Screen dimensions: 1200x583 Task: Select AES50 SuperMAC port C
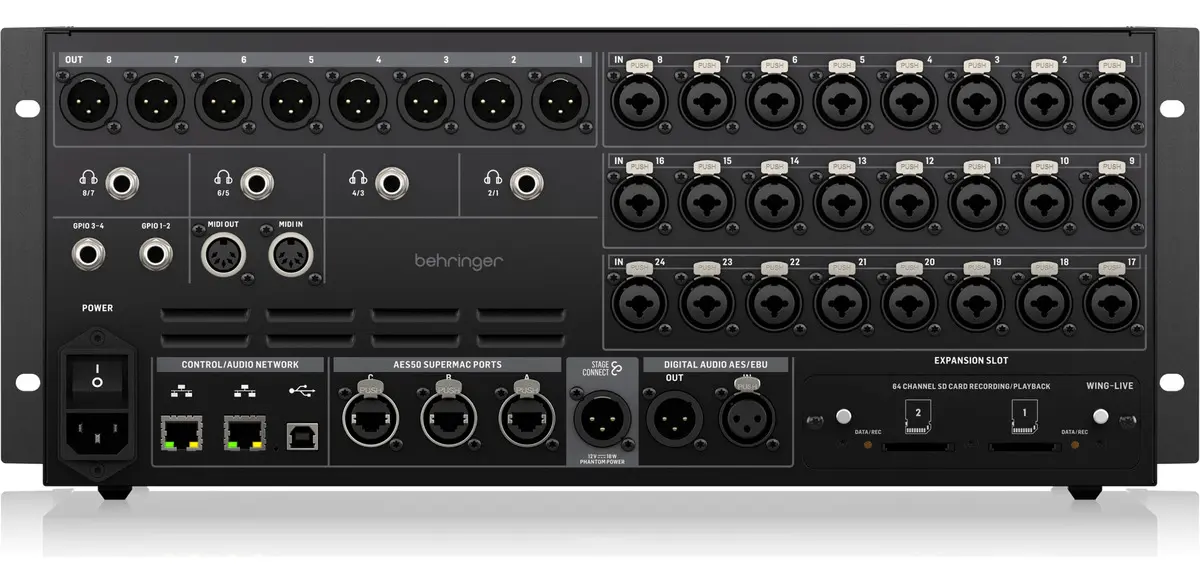click(x=370, y=417)
